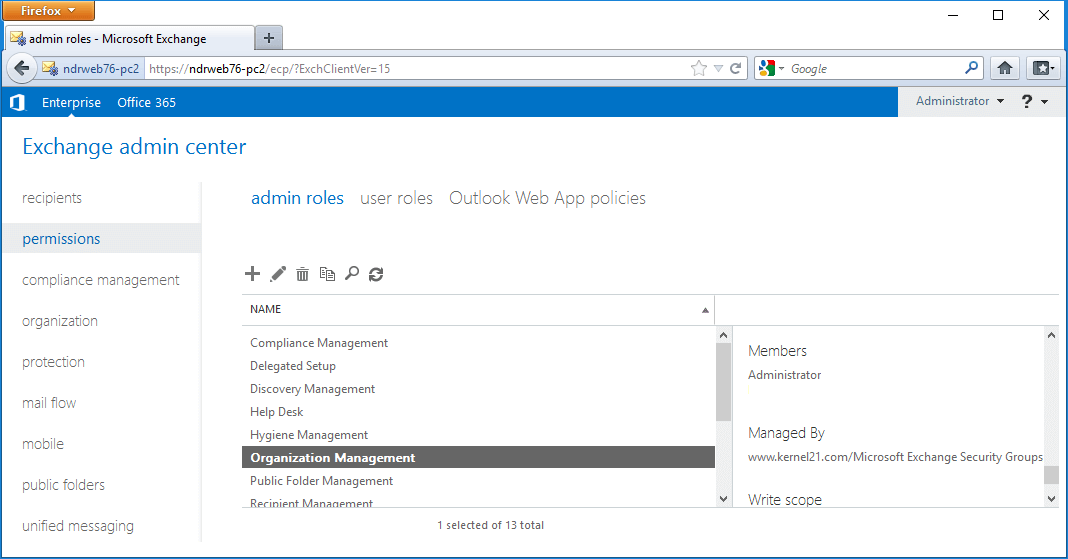Go to permissions in left navigation

pyautogui.click(x=61, y=239)
